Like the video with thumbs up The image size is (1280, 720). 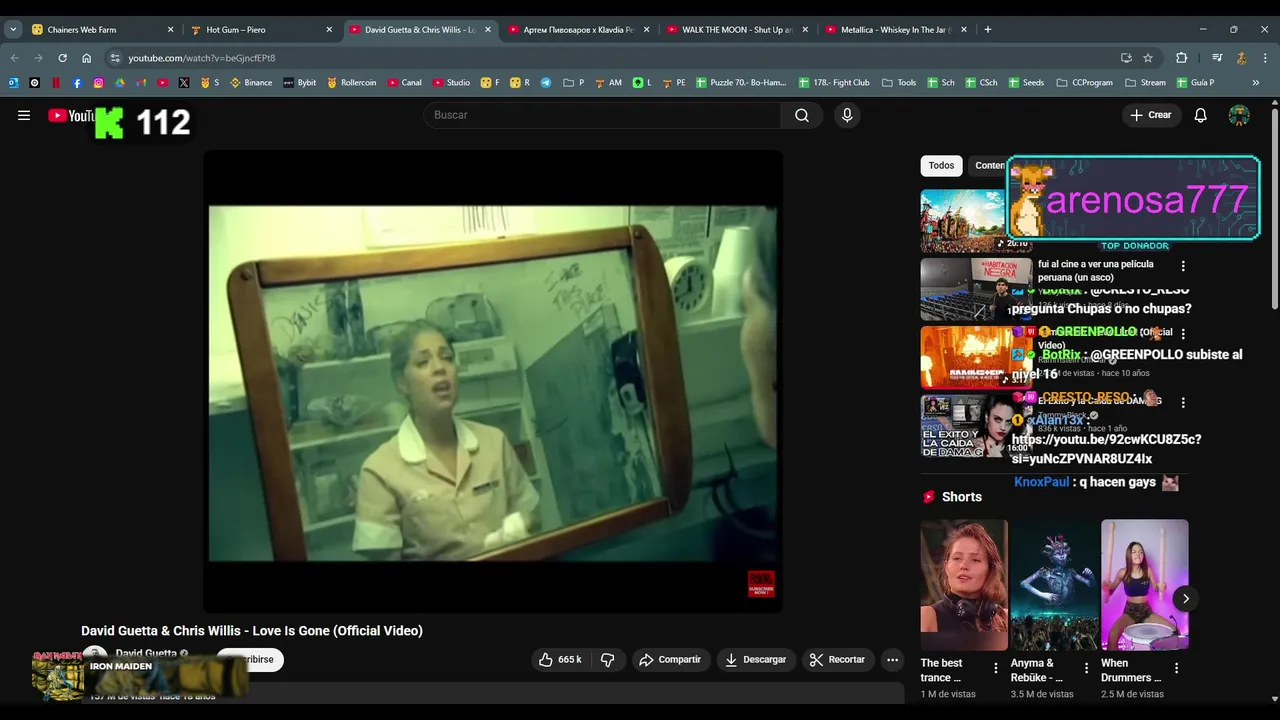pyautogui.click(x=560, y=660)
